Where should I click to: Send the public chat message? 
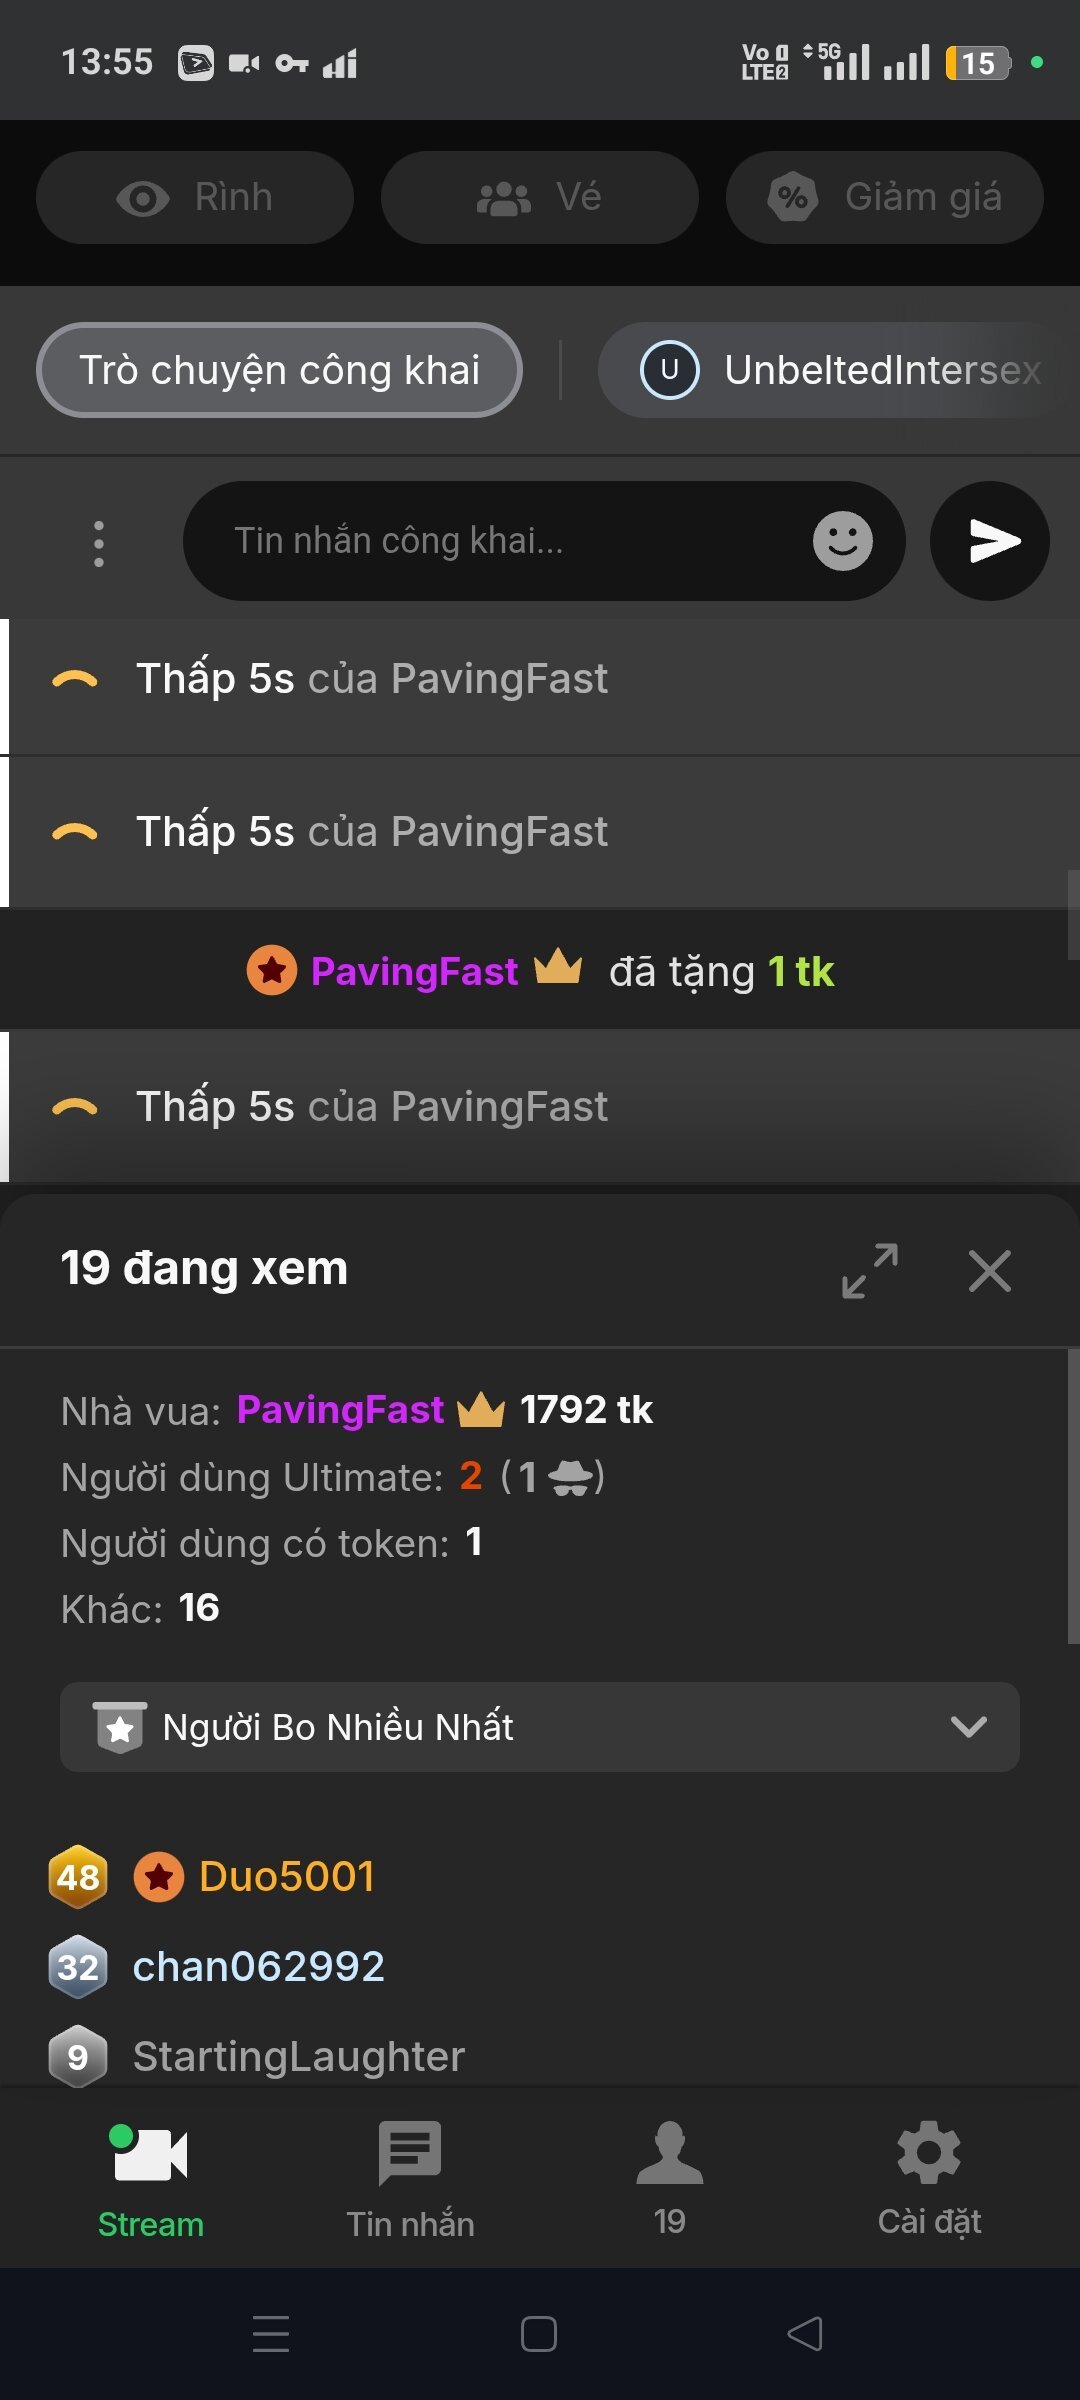(989, 541)
